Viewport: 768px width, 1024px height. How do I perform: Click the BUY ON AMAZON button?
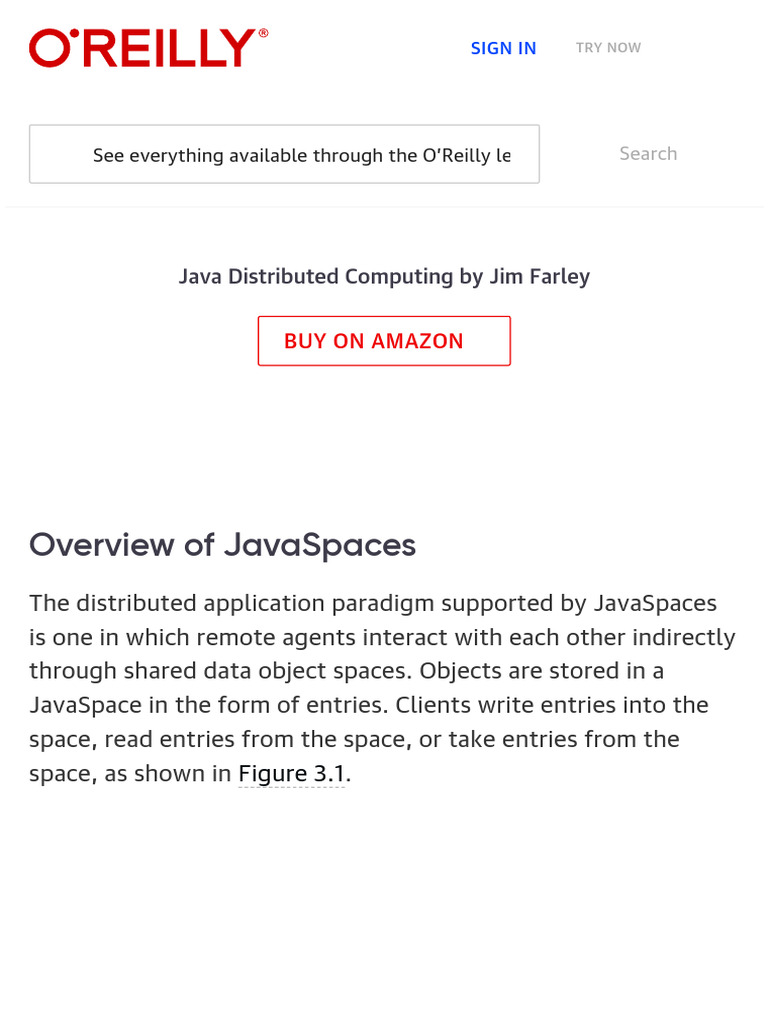[384, 341]
